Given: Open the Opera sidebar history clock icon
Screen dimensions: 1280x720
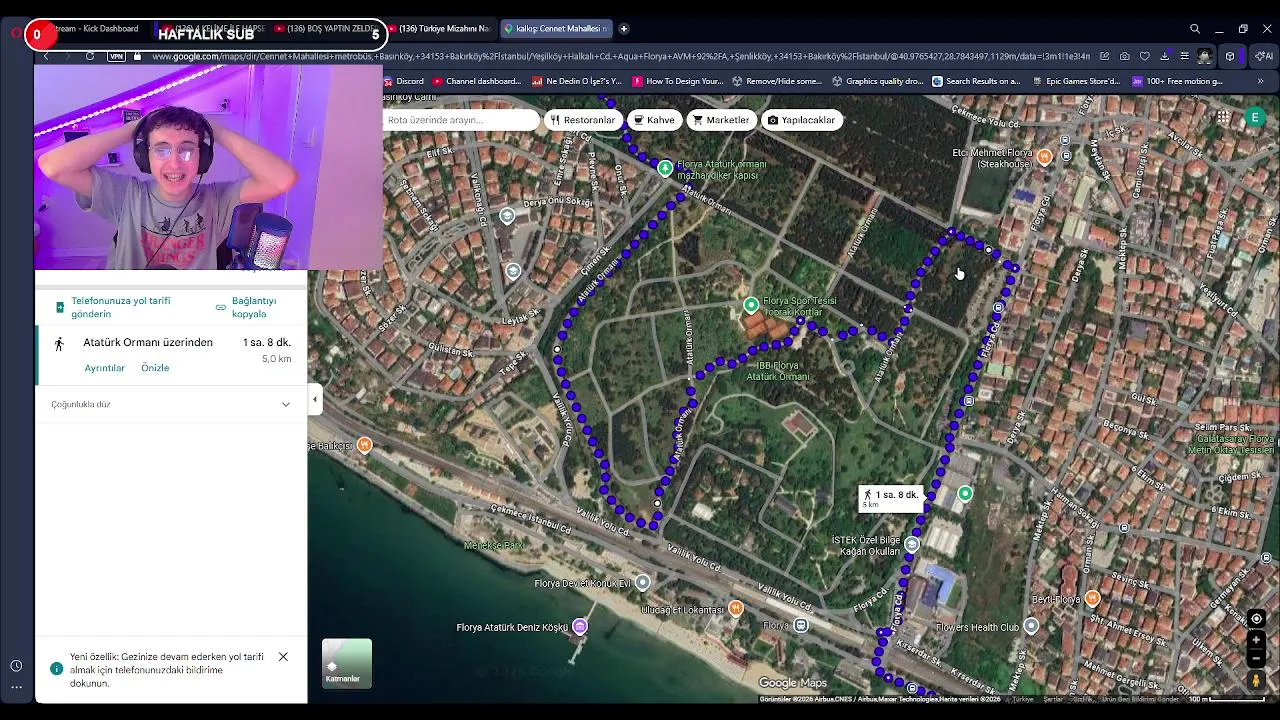Looking at the screenshot, I should [x=16, y=666].
